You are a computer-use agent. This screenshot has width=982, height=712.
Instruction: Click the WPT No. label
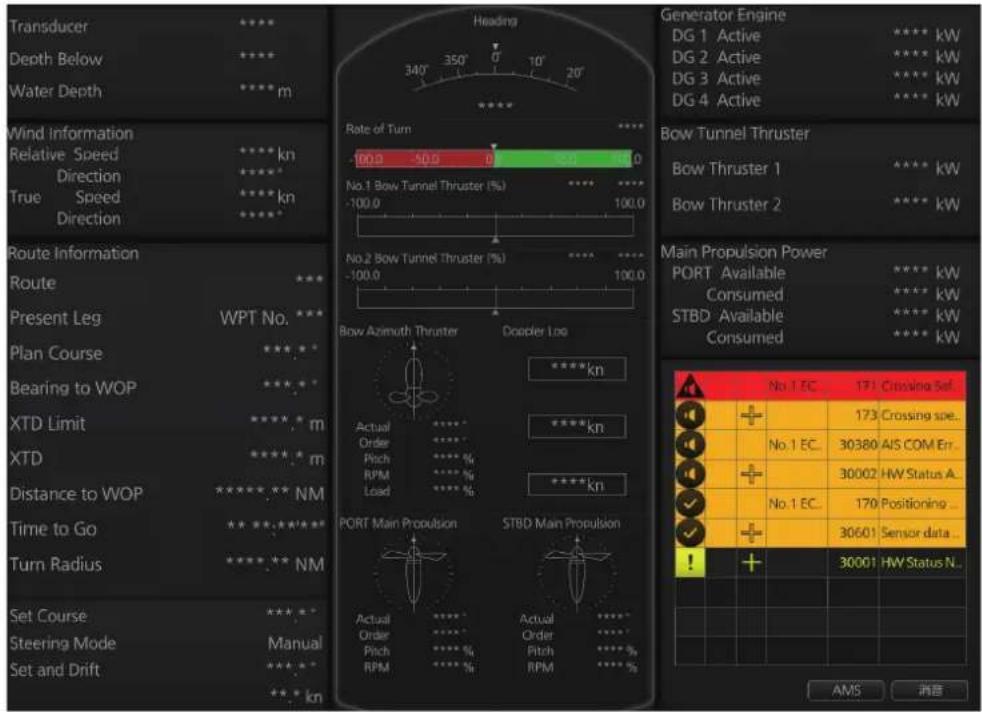[x=254, y=318]
